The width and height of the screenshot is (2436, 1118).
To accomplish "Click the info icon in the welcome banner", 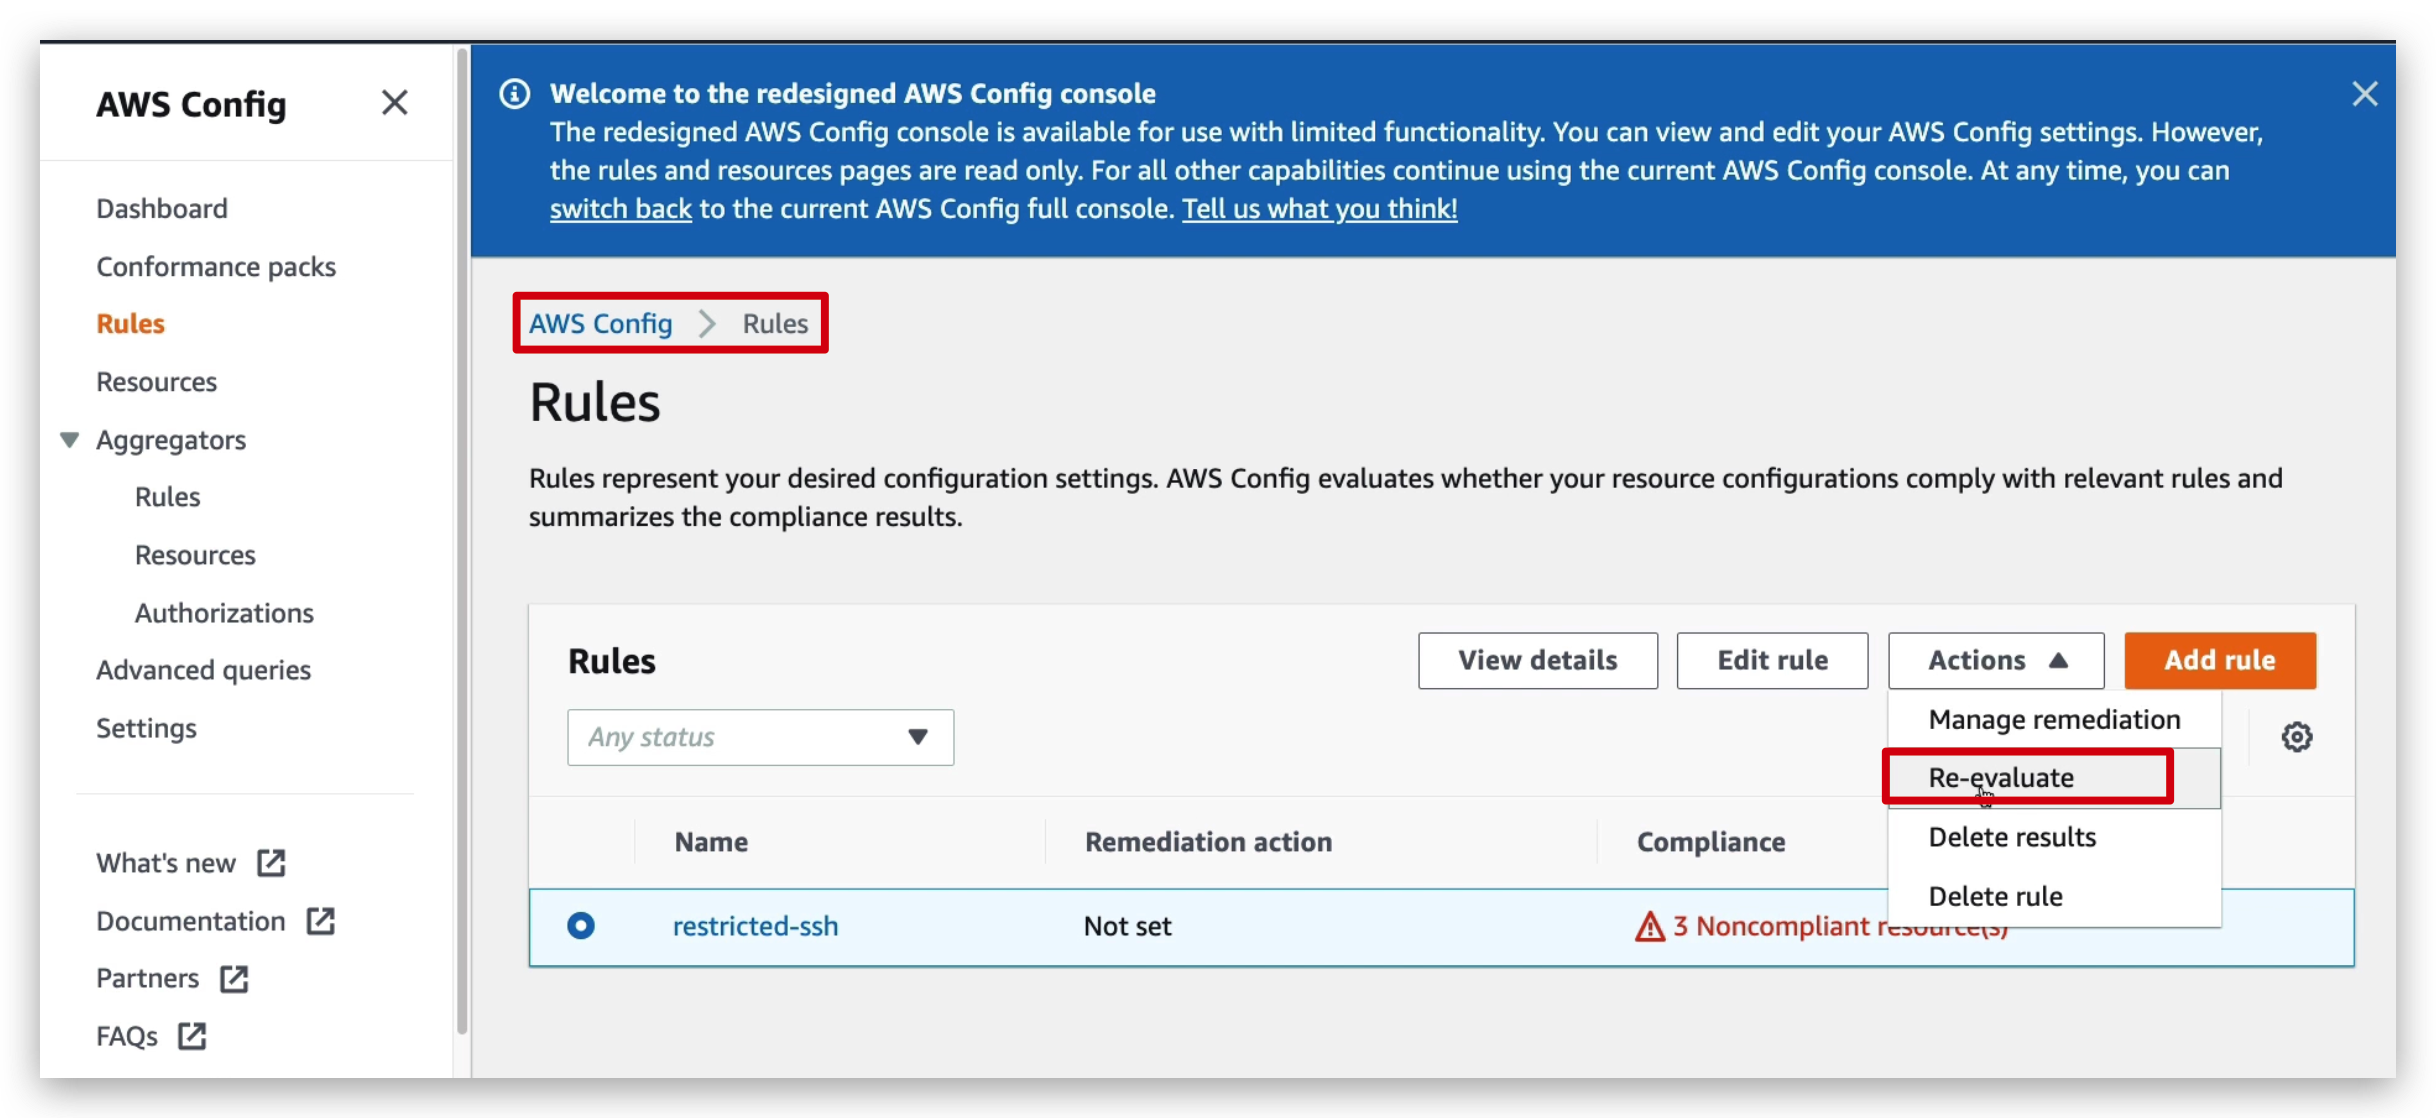I will (513, 93).
